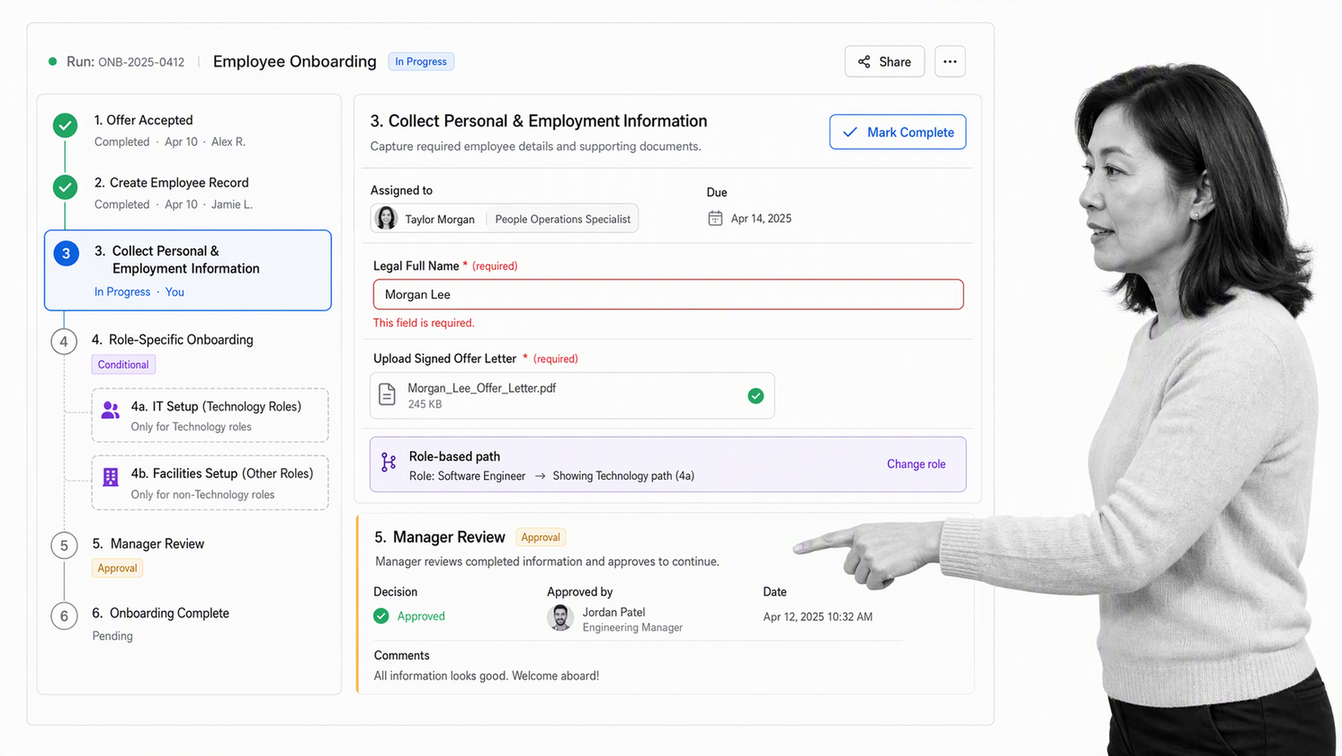This screenshot has height=756, width=1342.
Task: Click the Change role link
Action: (916, 464)
